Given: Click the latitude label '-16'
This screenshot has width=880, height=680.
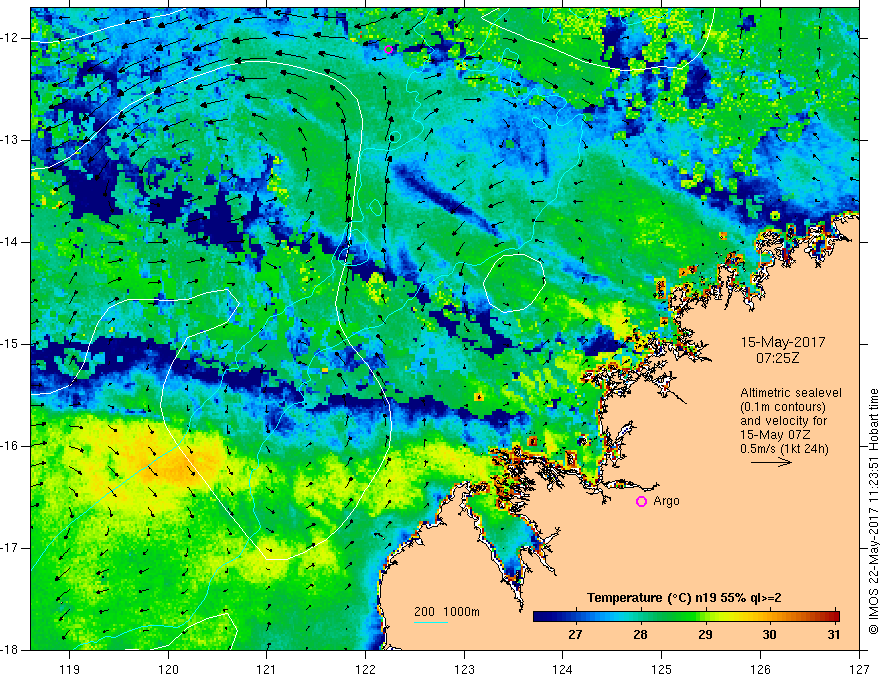Looking at the screenshot, I should point(10,446).
